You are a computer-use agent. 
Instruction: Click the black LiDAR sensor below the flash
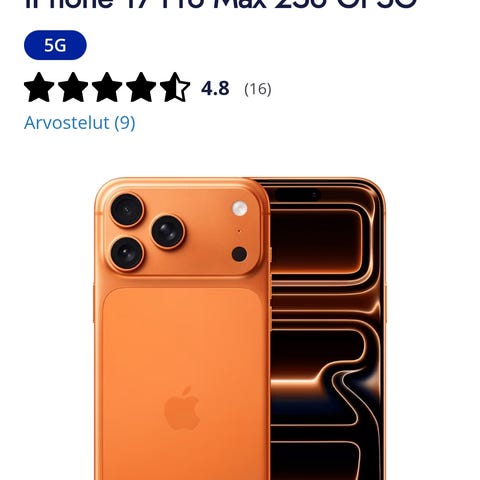239,254
